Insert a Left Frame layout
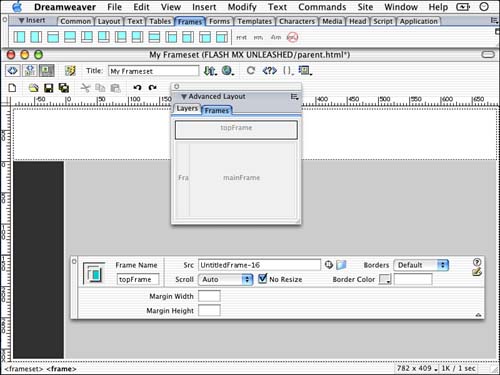Image resolution: width=500 pixels, height=375 pixels. pos(19,37)
